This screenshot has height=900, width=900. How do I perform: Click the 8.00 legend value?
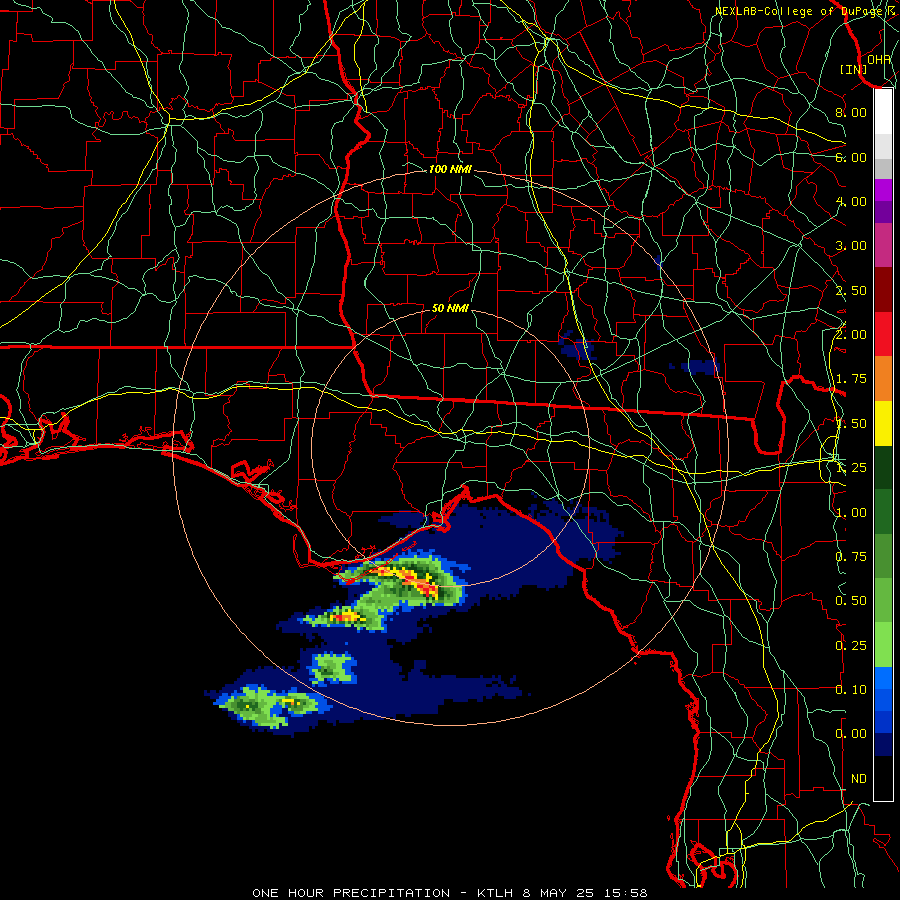click(x=851, y=112)
